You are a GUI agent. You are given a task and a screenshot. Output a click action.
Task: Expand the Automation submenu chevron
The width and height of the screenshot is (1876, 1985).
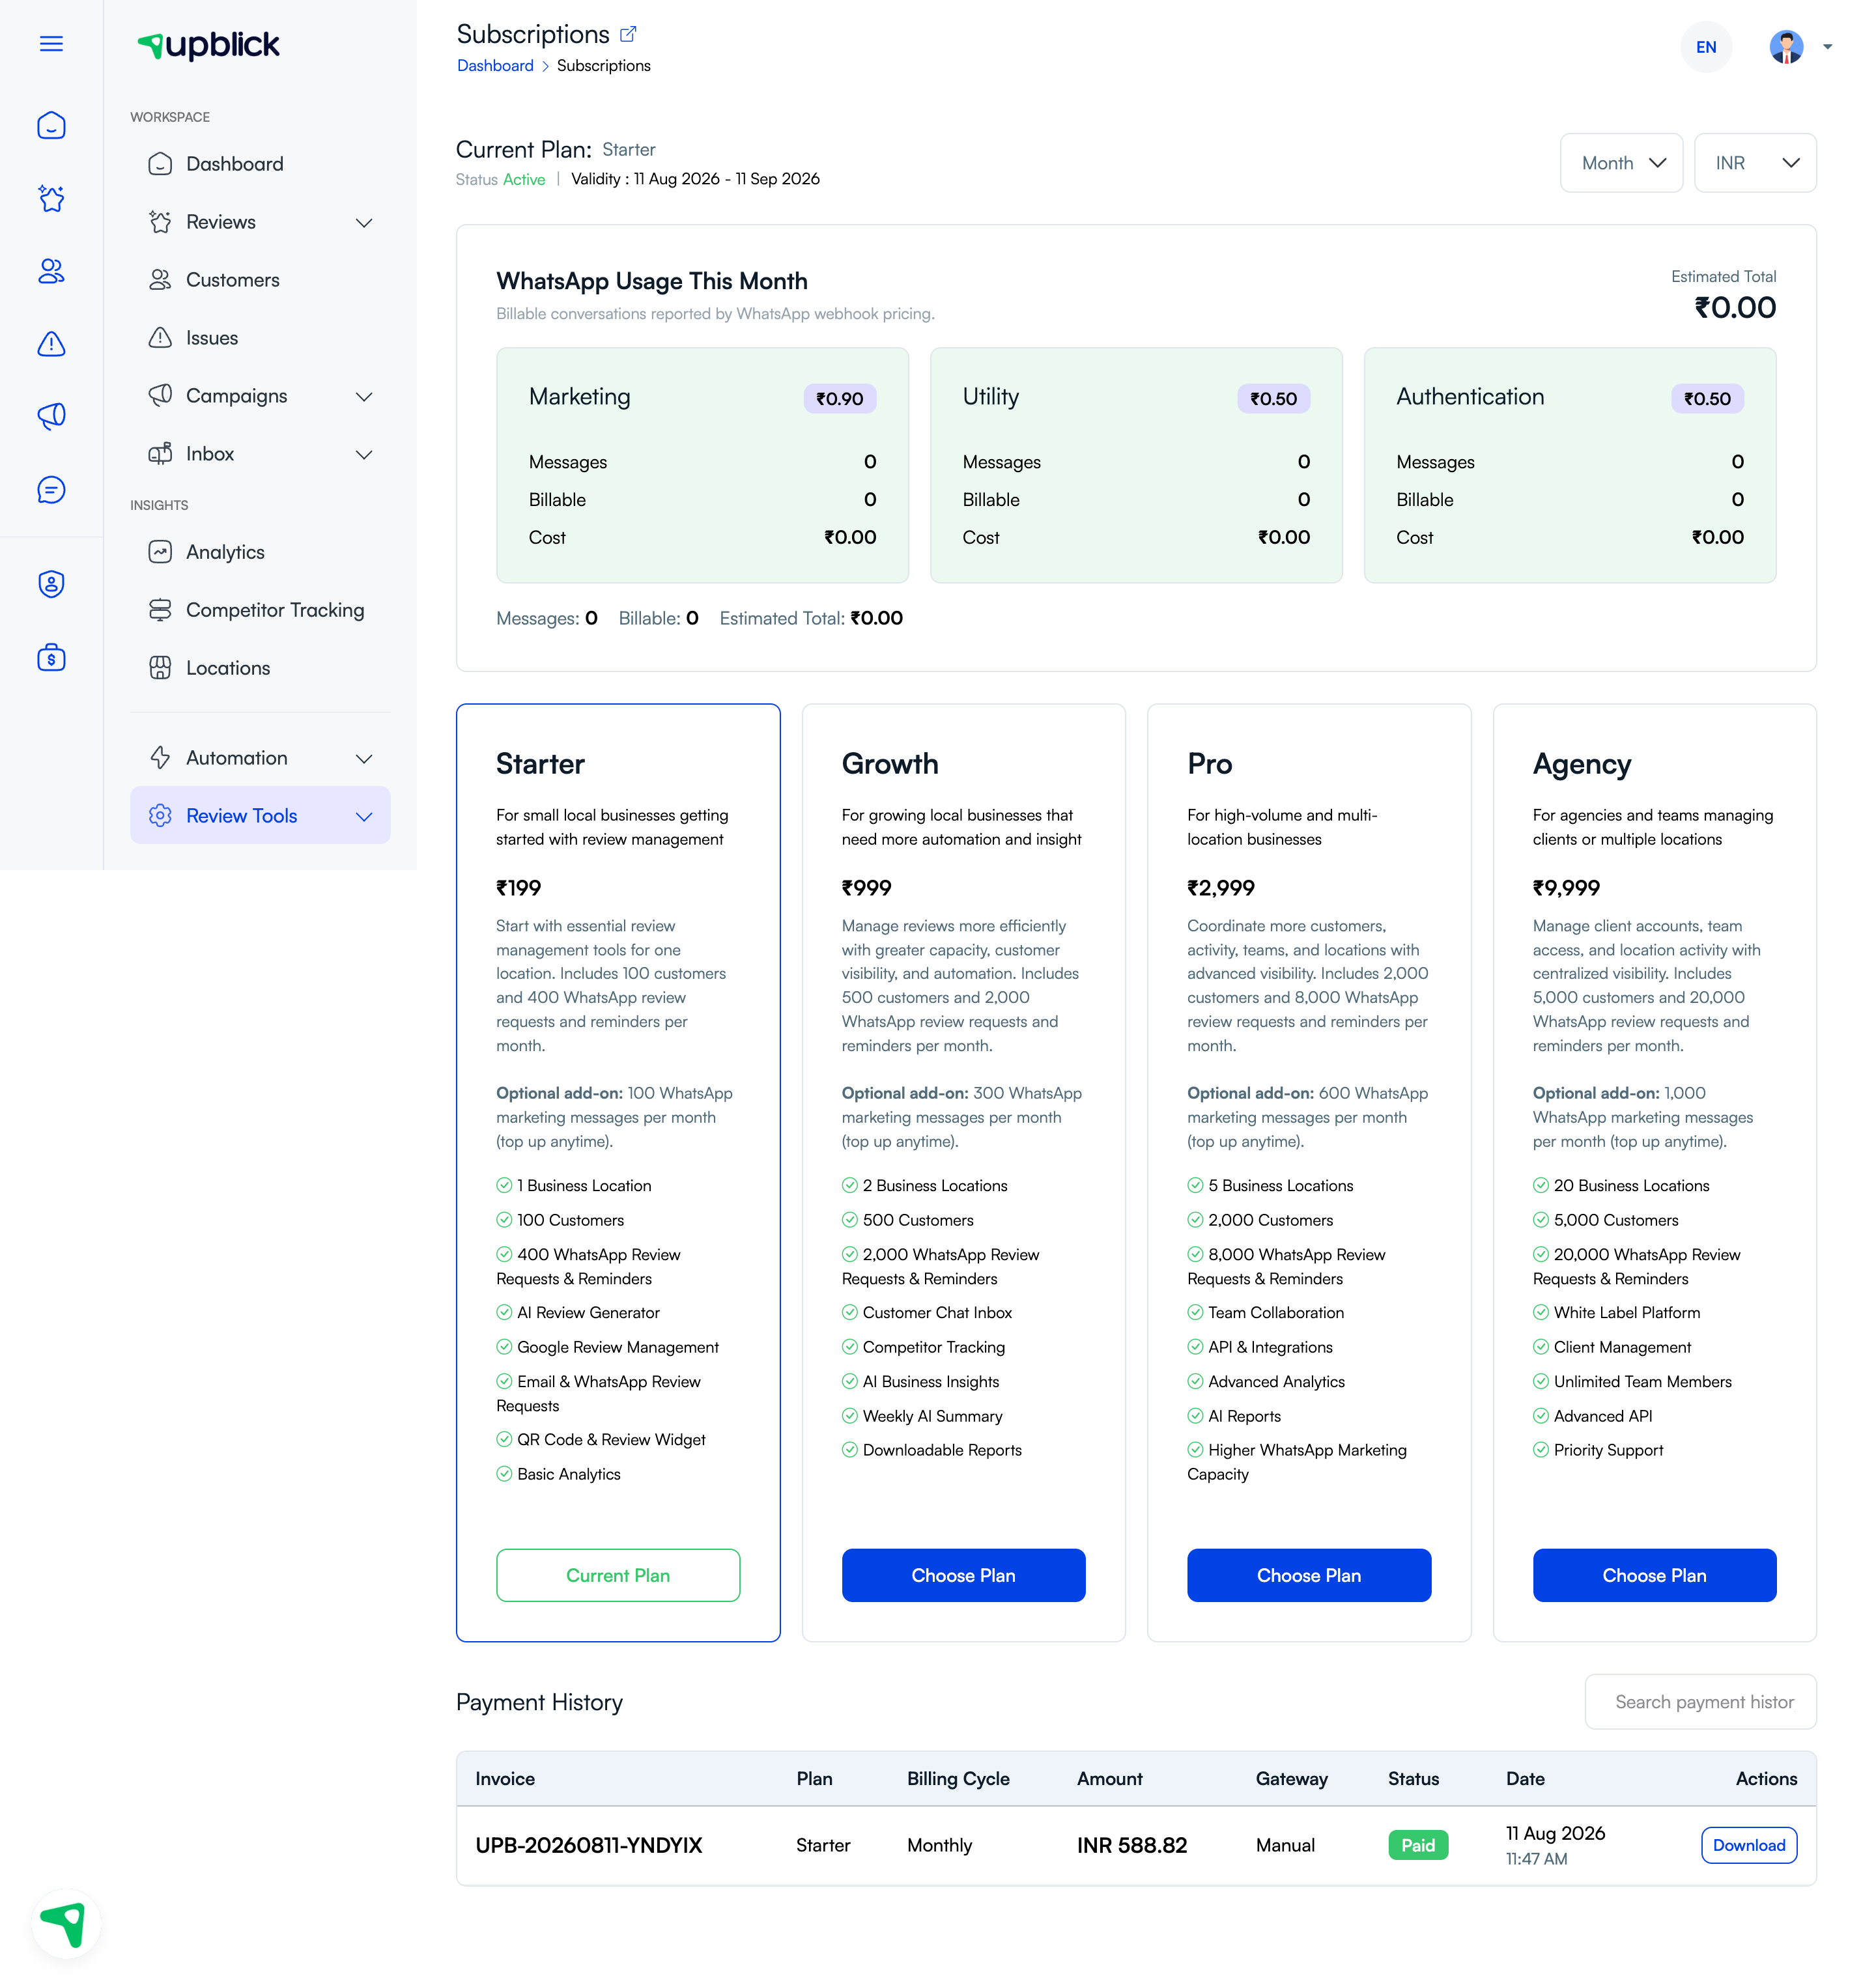364,759
